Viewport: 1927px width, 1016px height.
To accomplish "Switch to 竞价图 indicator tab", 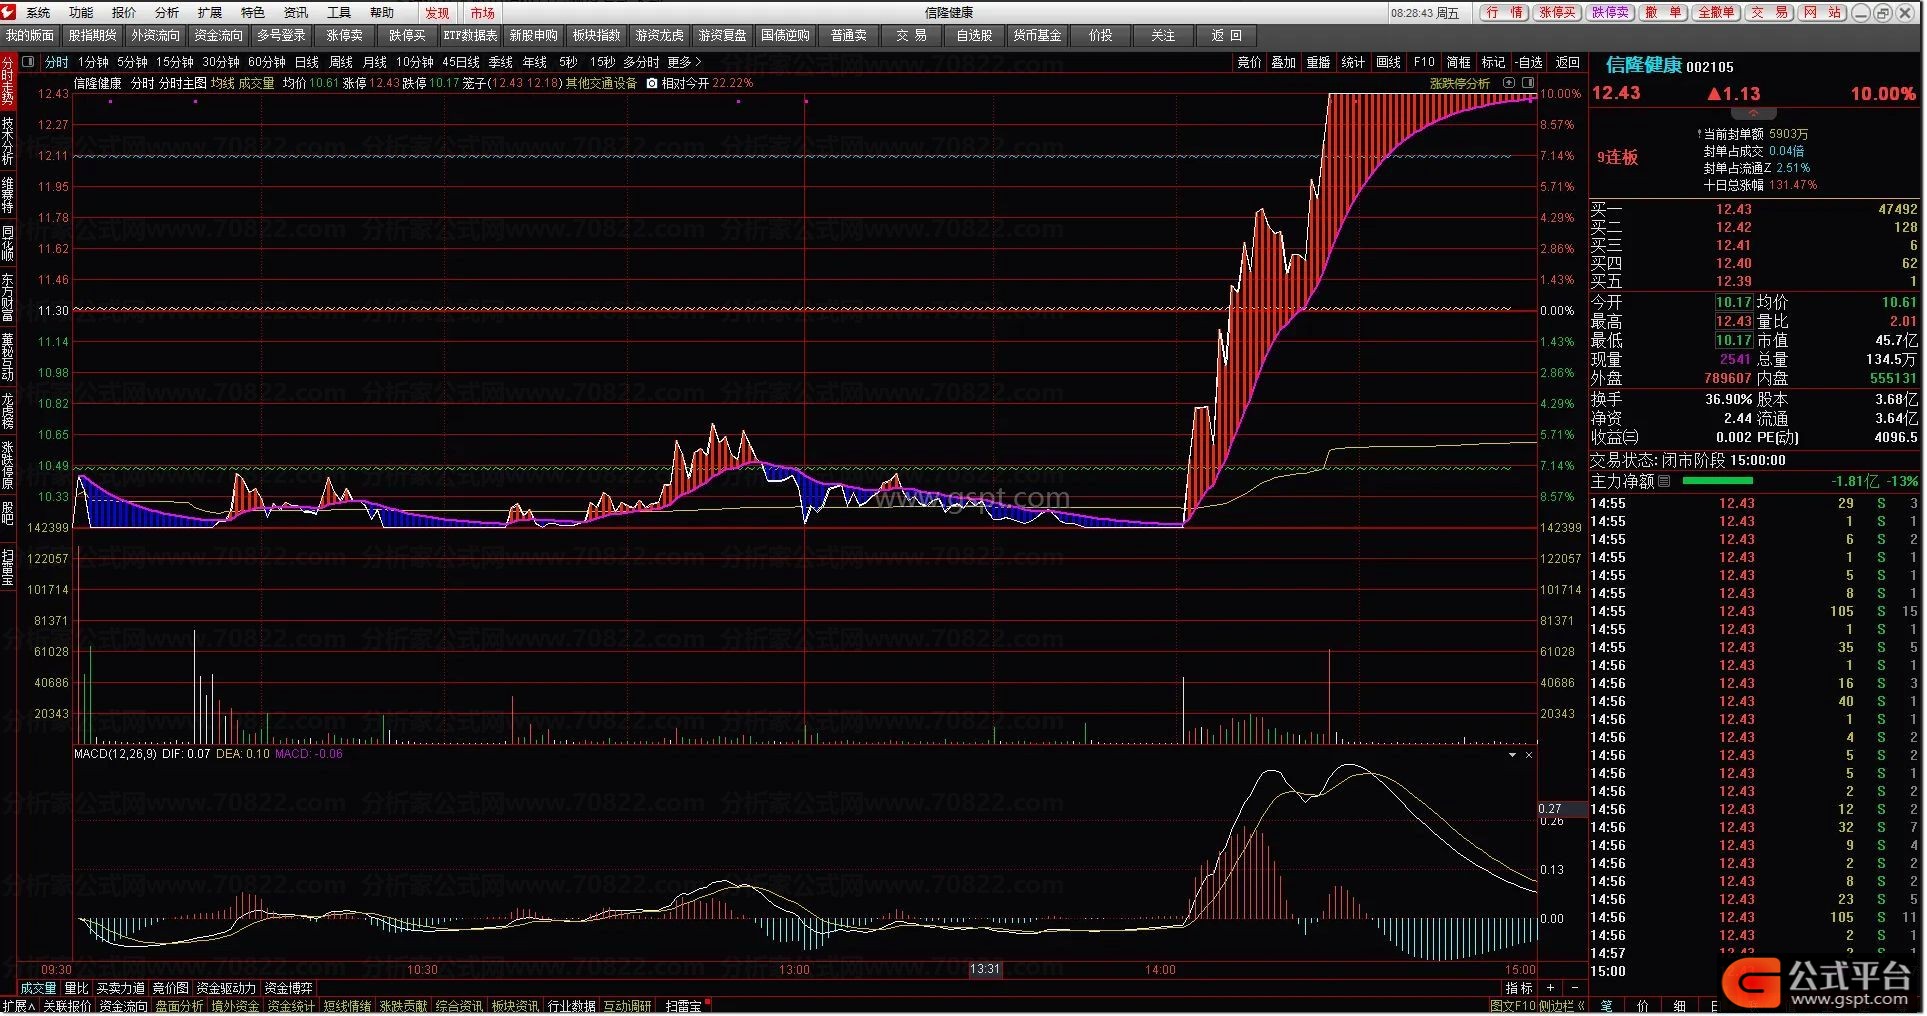I will click(x=170, y=988).
